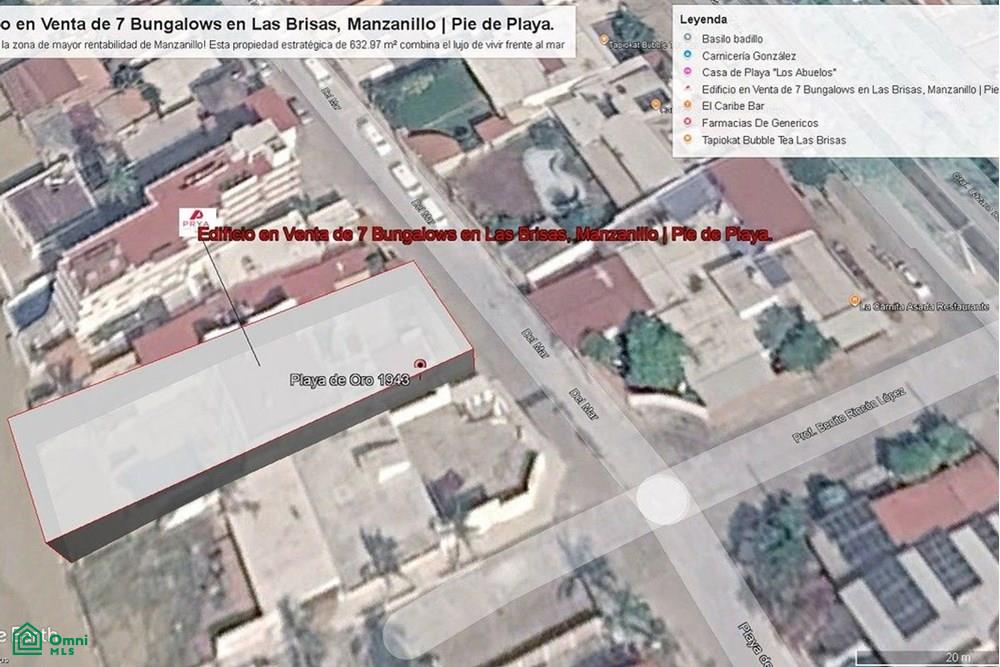Click the Carnicería González legend marker icon

[x=688, y=55]
